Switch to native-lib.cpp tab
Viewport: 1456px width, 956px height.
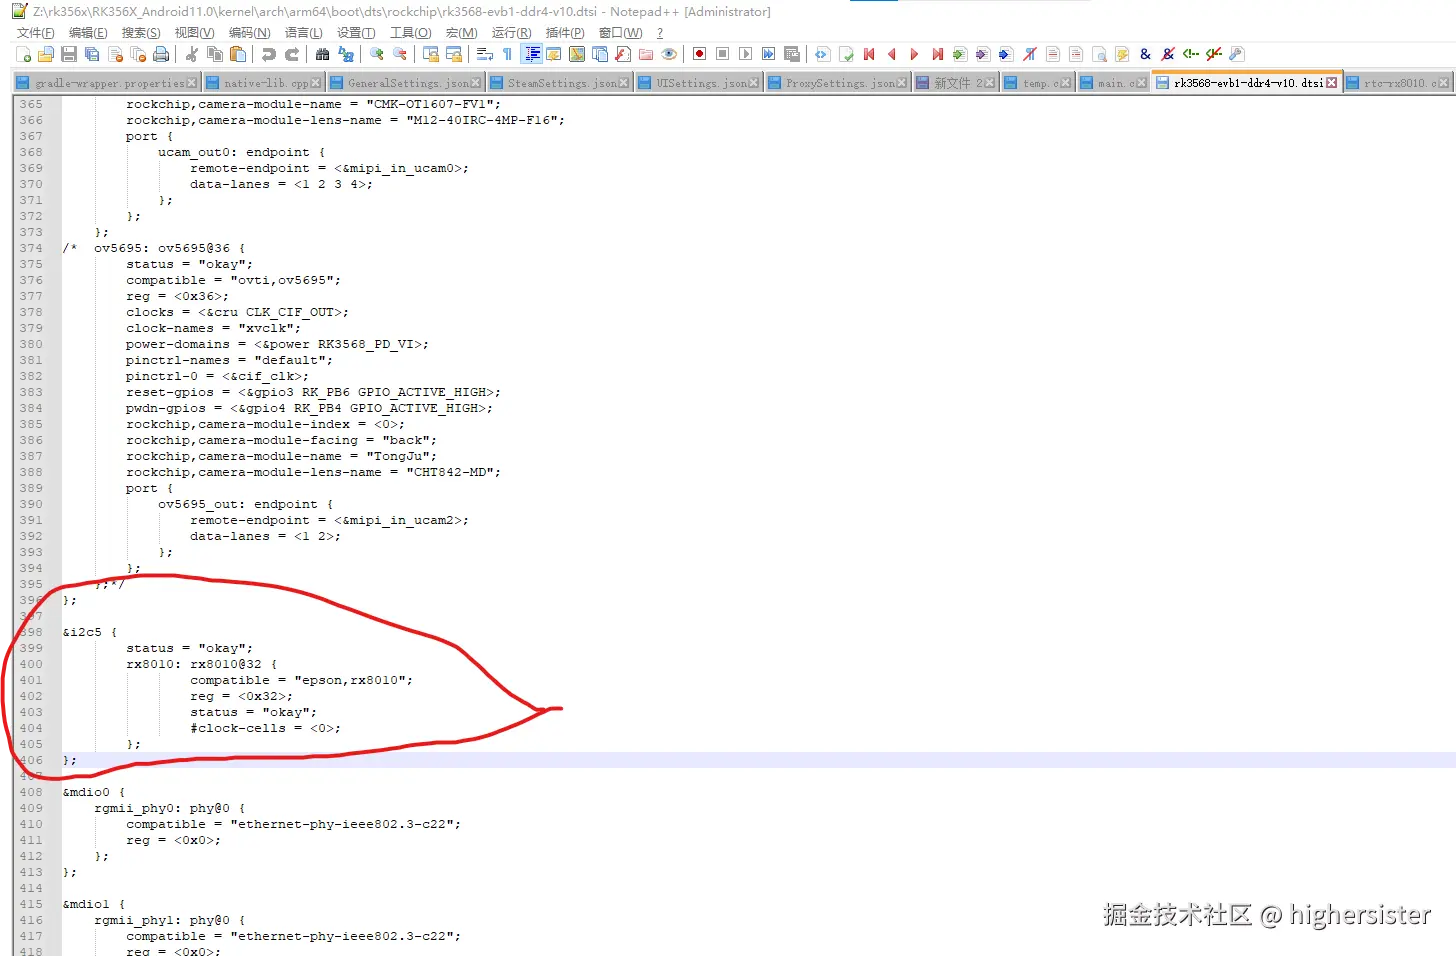point(262,83)
